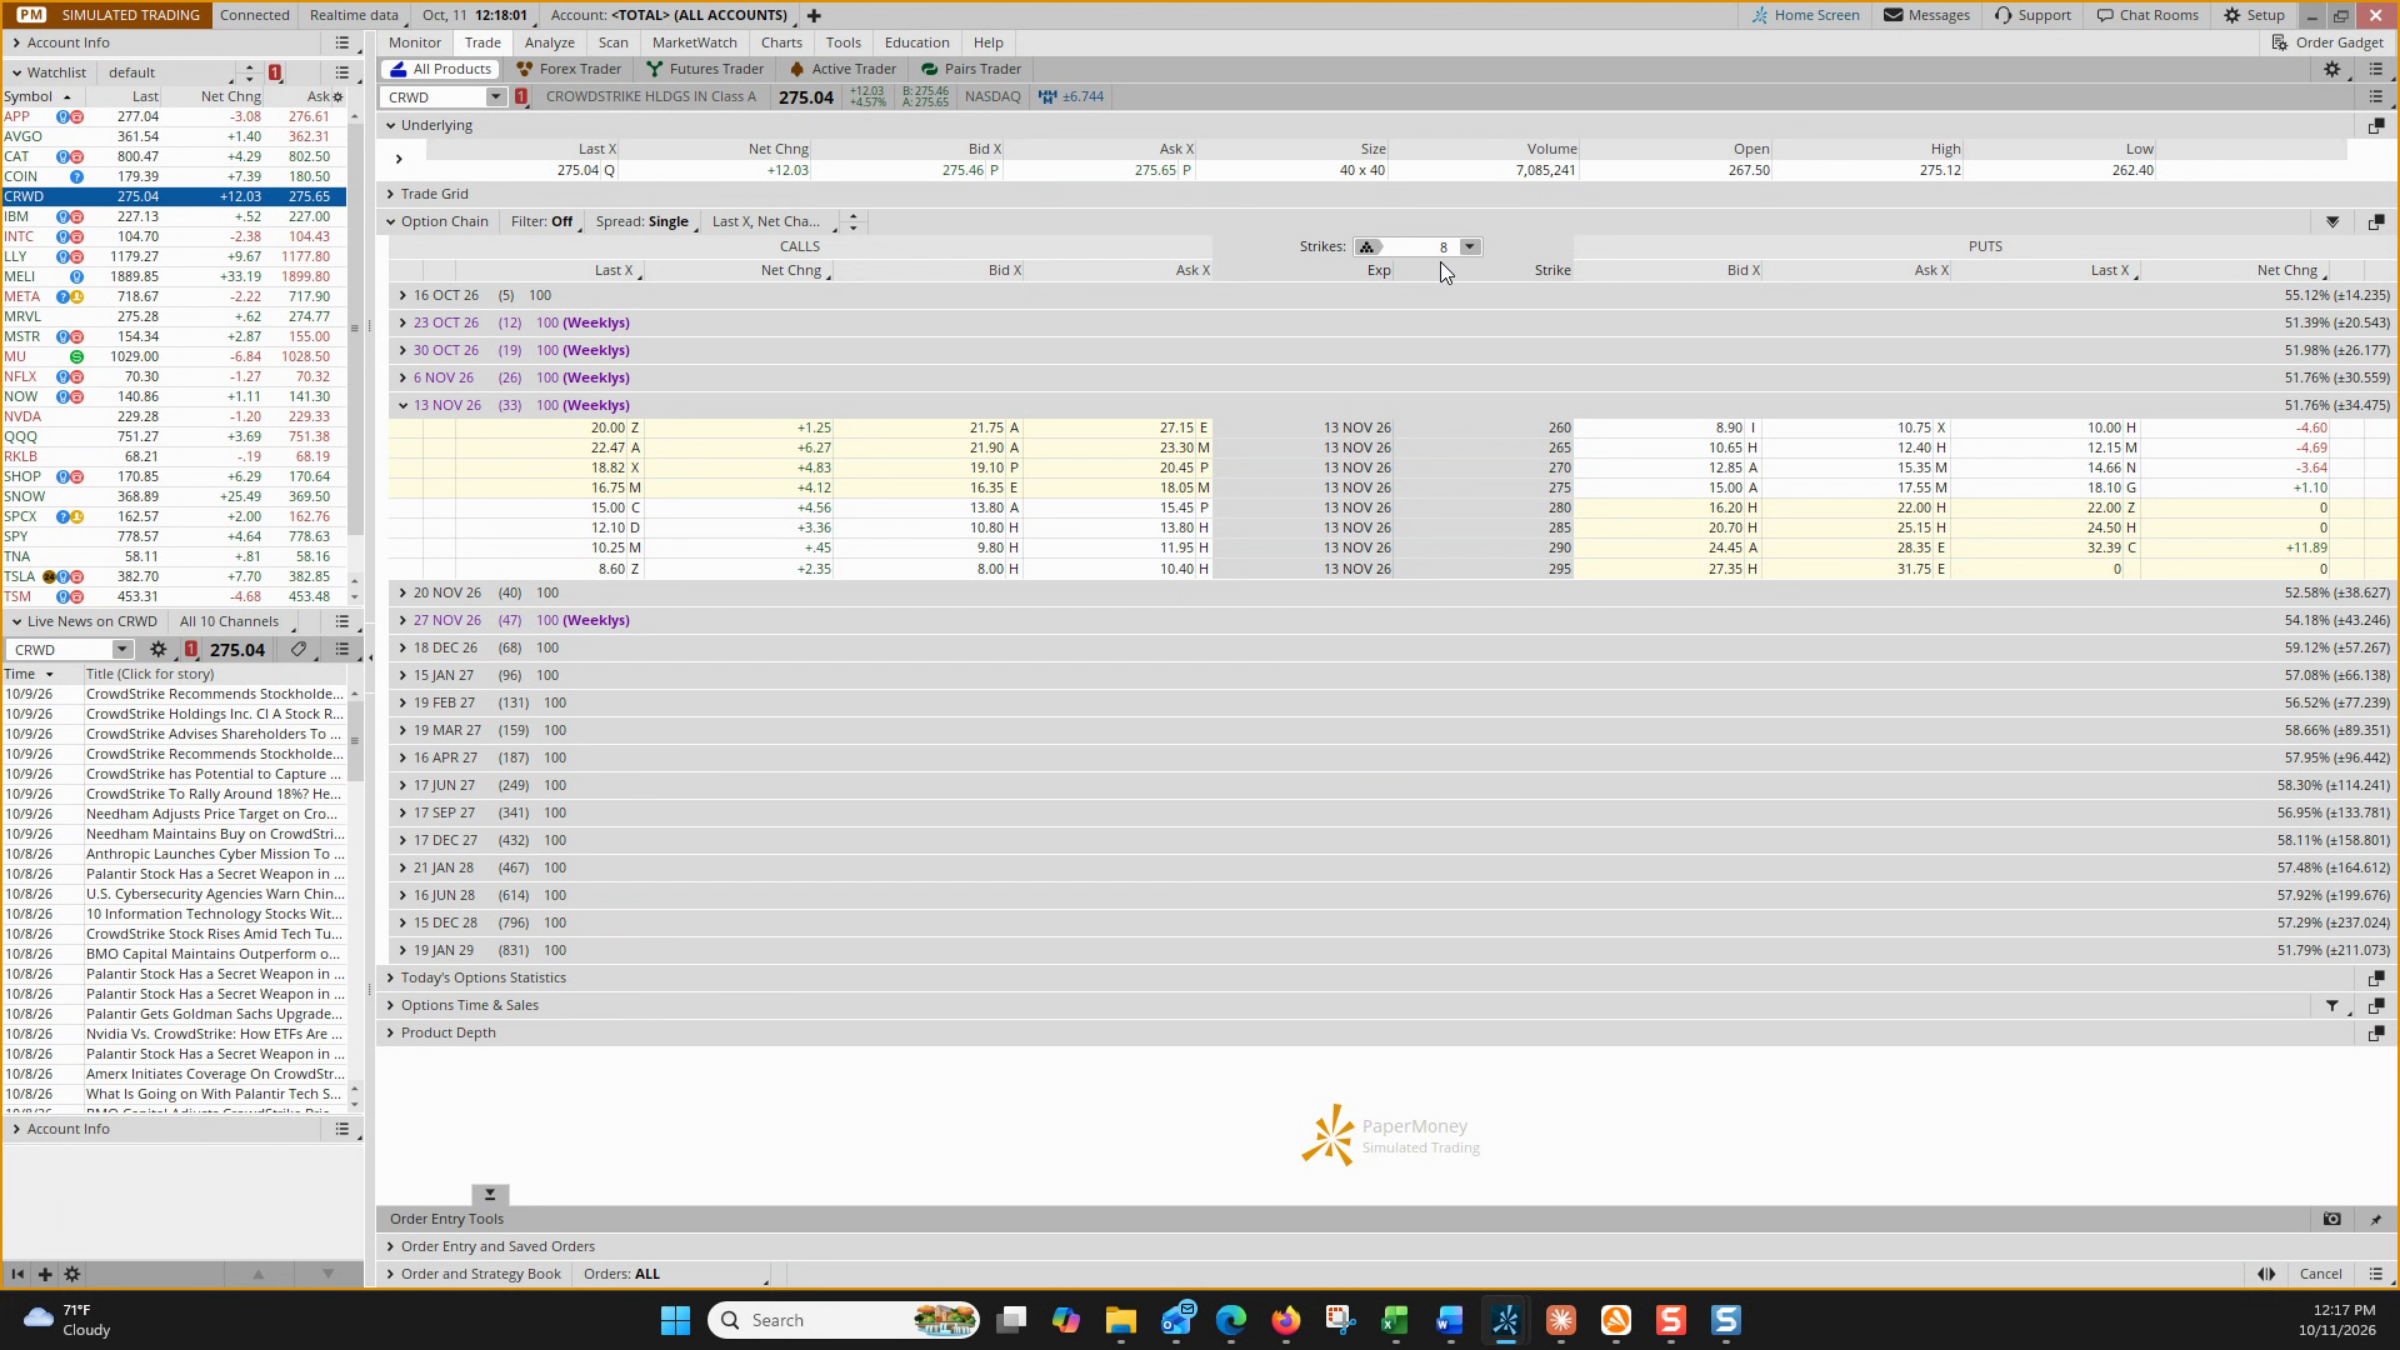Viewport: 2400px width, 1350px height.
Task: Open Microsoft Edge from taskbar
Action: tap(1231, 1320)
